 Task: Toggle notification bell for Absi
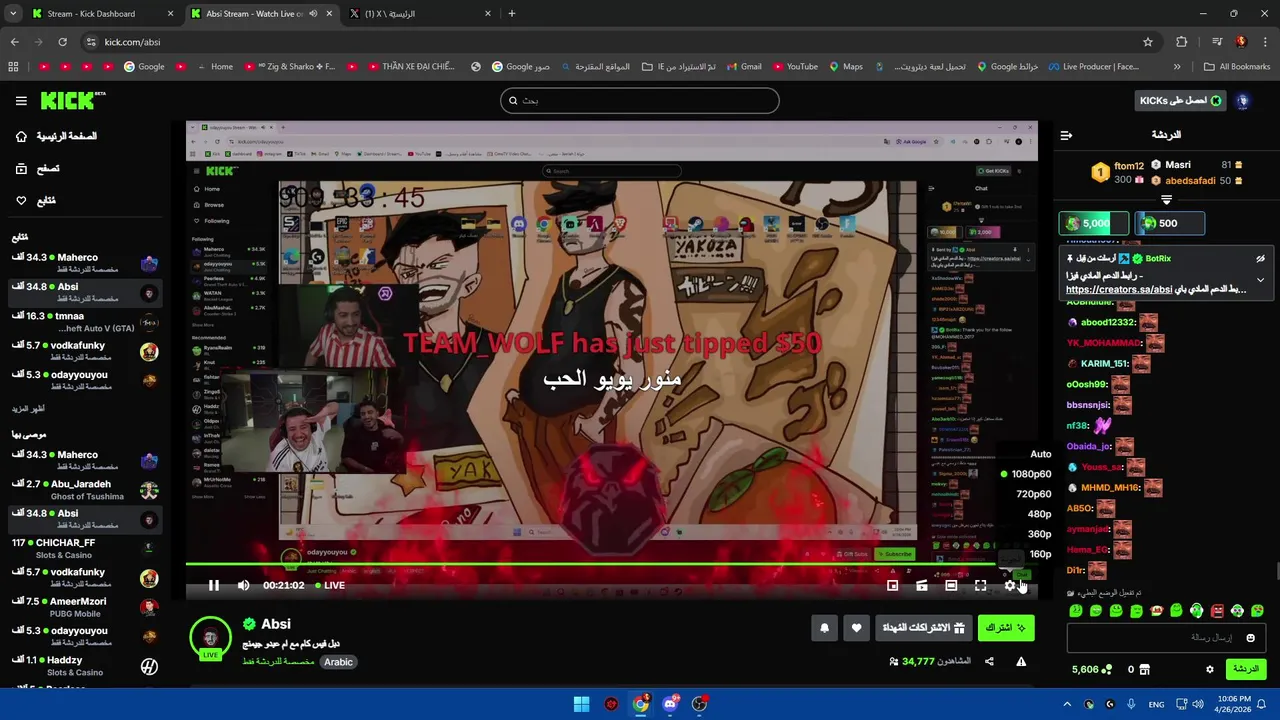[x=824, y=628]
